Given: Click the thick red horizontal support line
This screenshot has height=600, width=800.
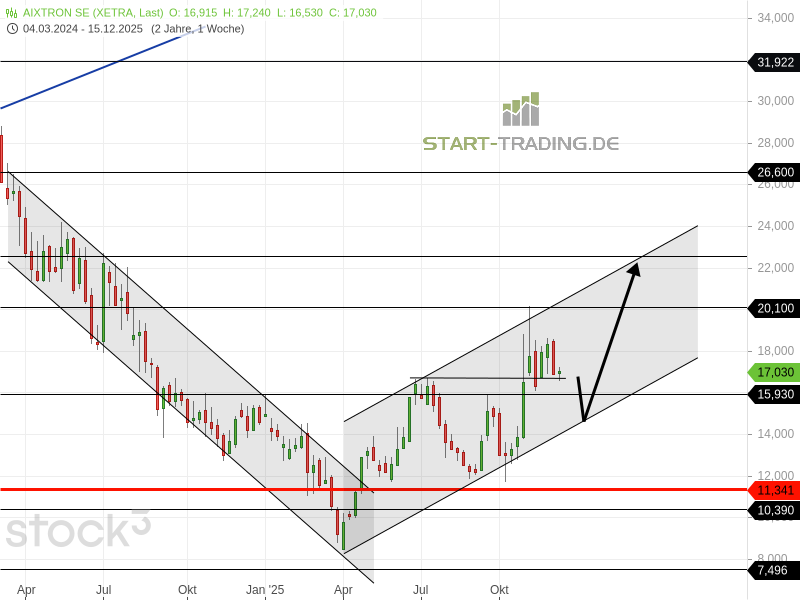Looking at the screenshot, I should tap(200, 489).
